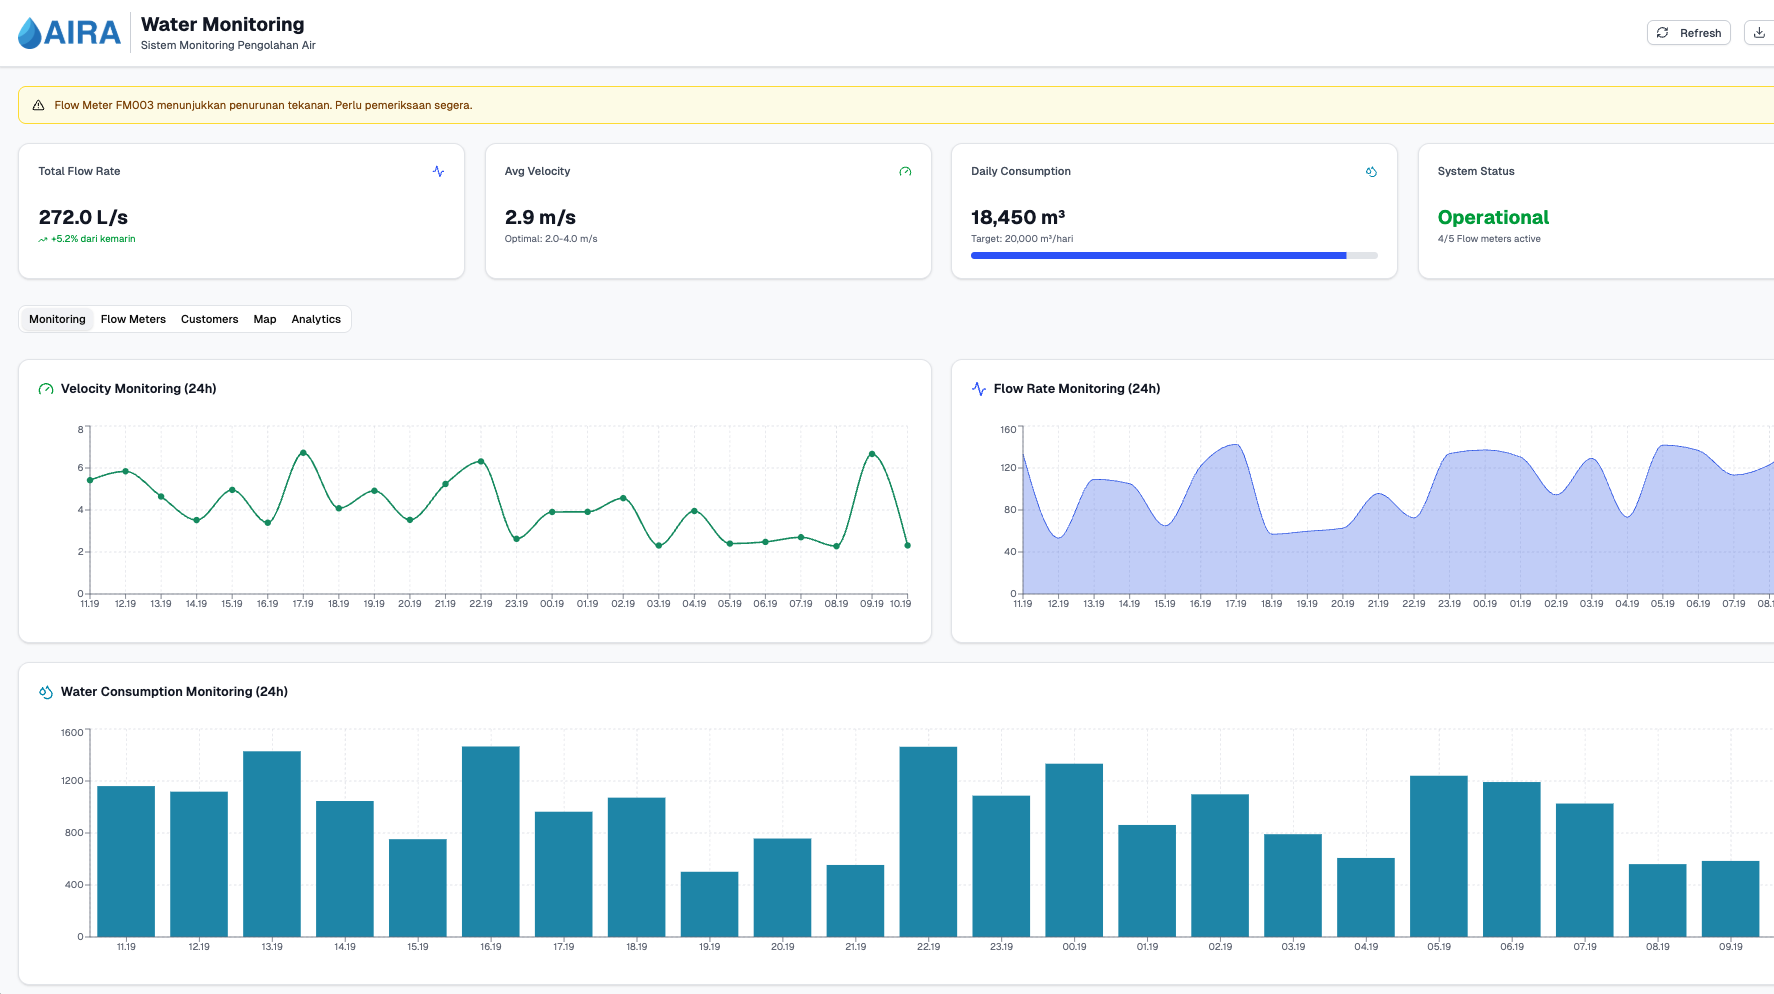Click the 16.19 bar in Water Consumption chart
Image resolution: width=1774 pixels, height=994 pixels.
[x=490, y=840]
